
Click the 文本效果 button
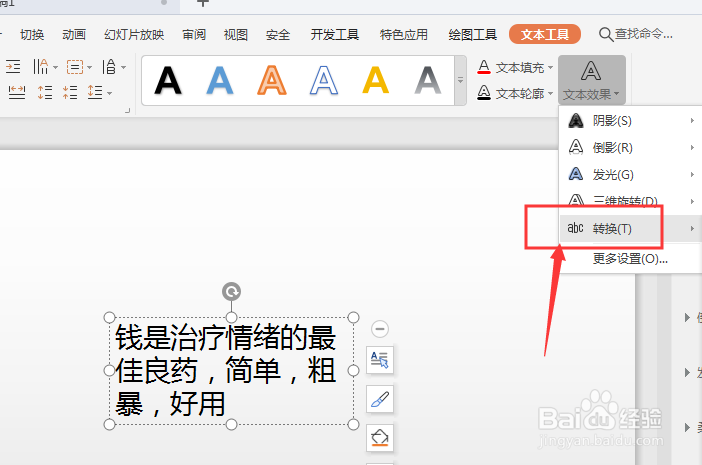point(591,80)
